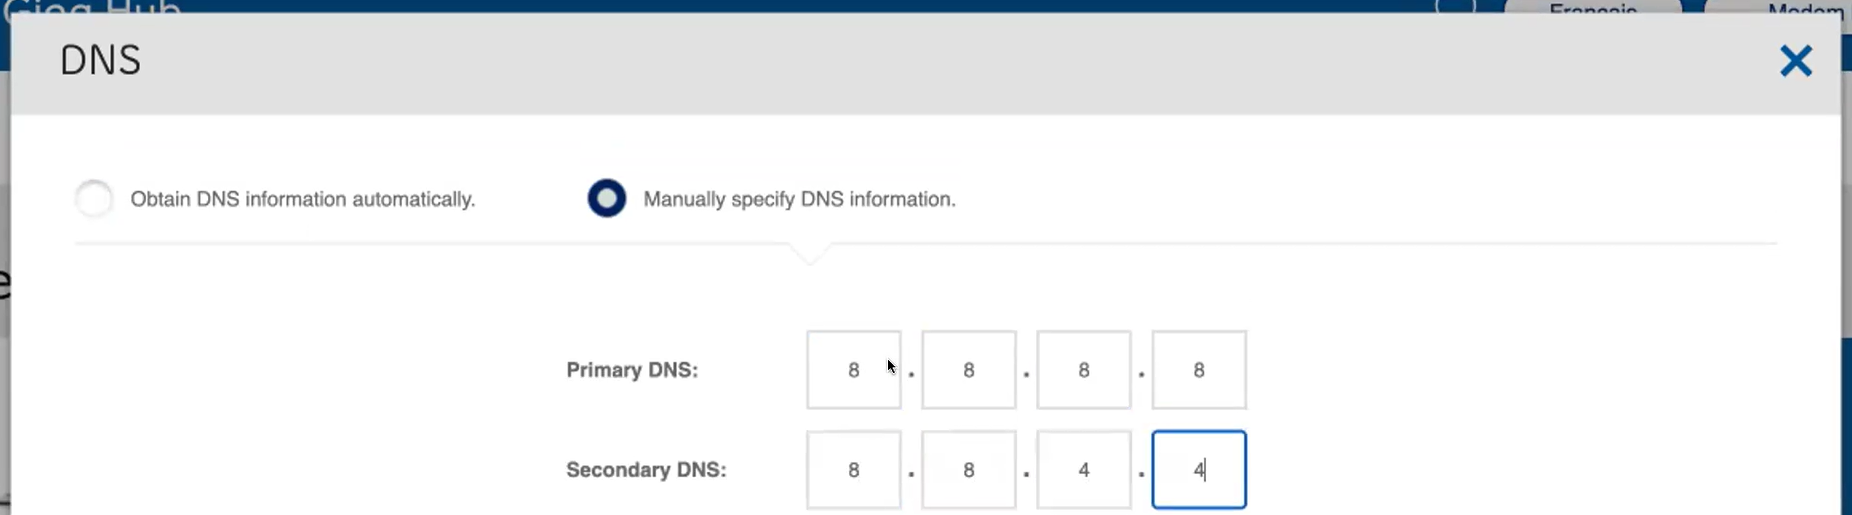Switch language with the Français button
Viewport: 1852px width, 515px height.
pos(1592,8)
